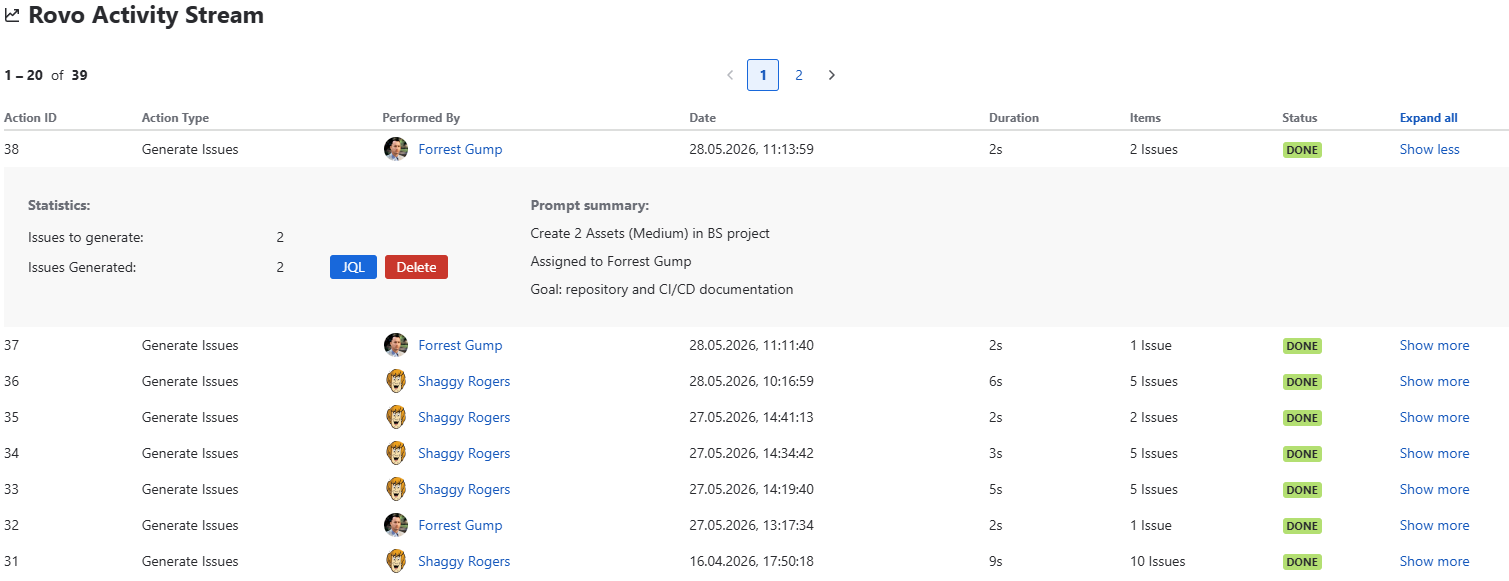Screen dimensions: 1509x581
Task: Click the Duration column header
Action: 1014,118
